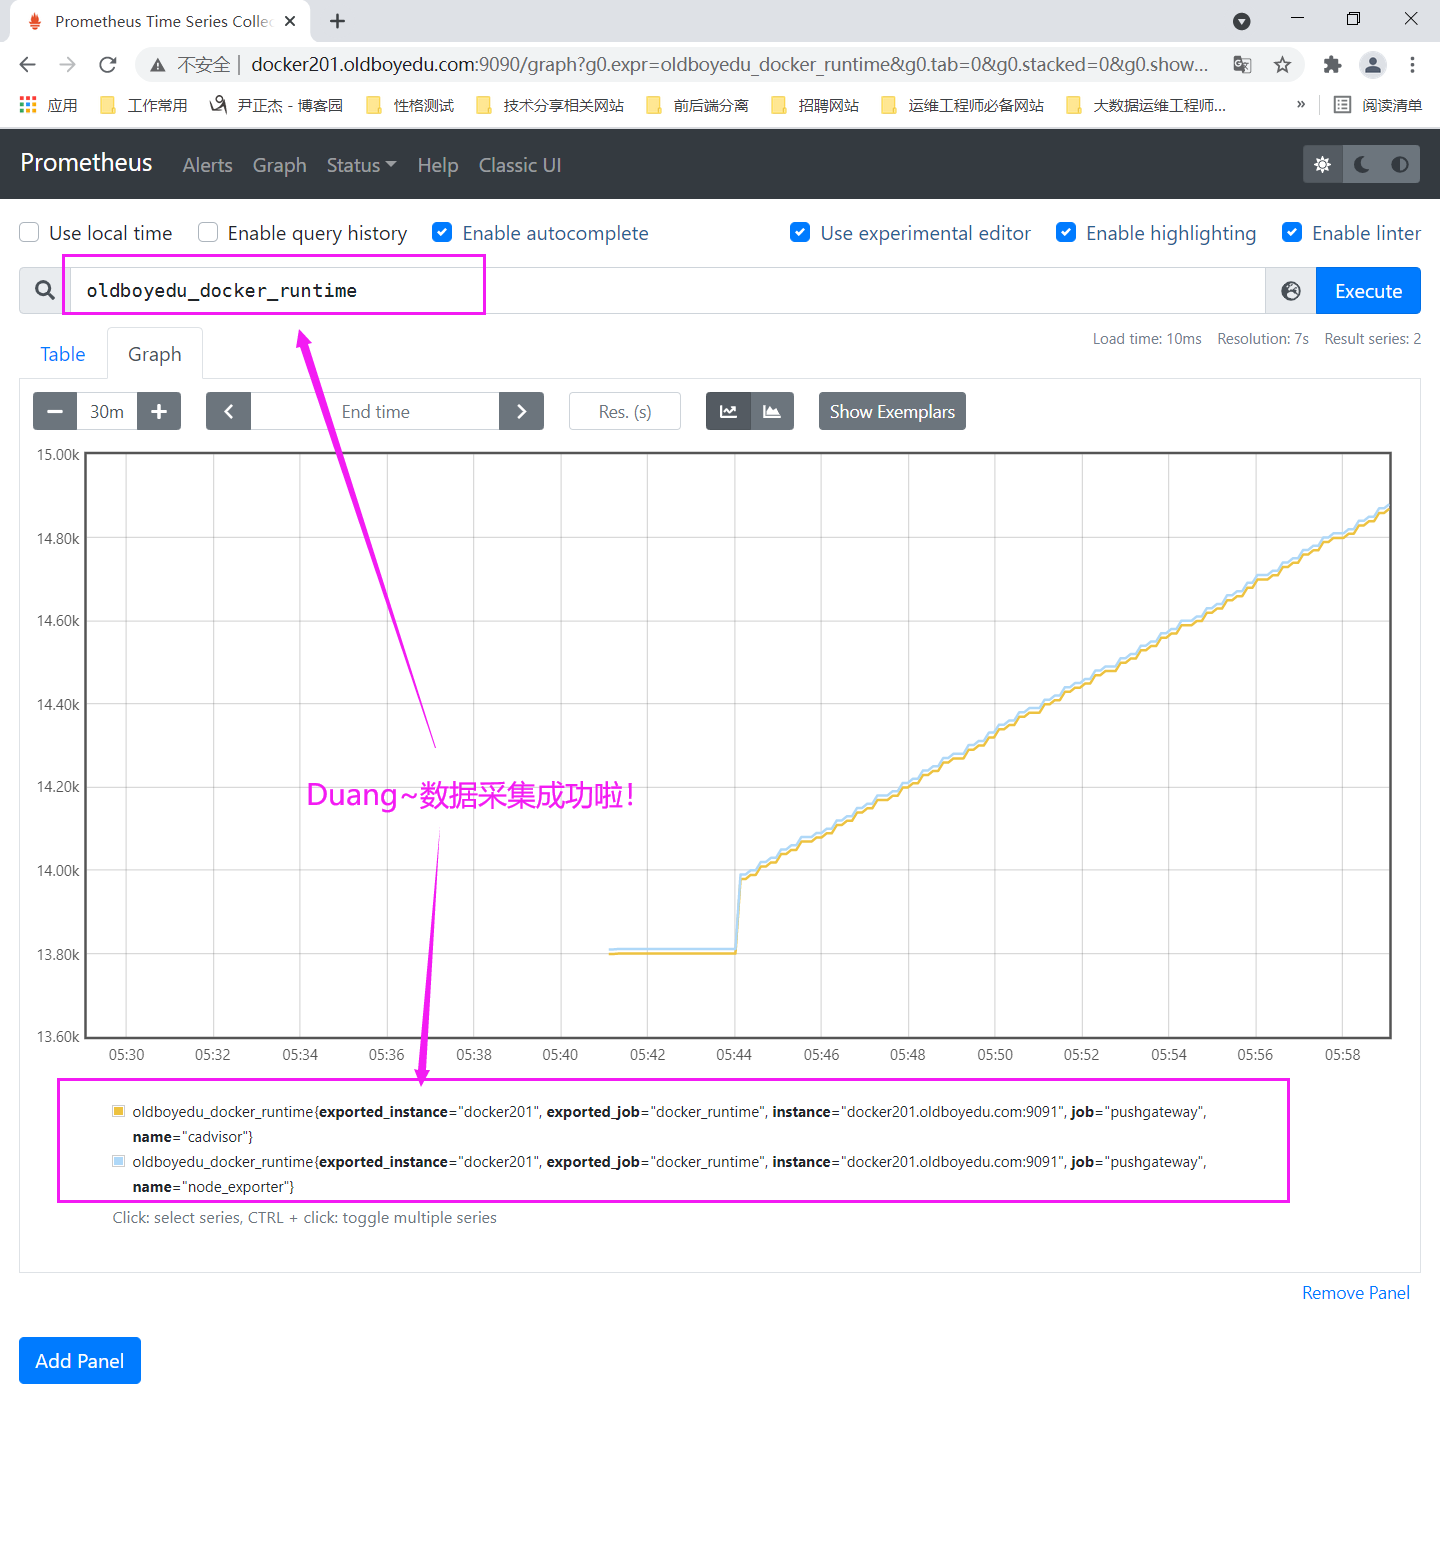This screenshot has height=1554, width=1440.
Task: Click the Add Panel button
Action: click(x=80, y=1360)
